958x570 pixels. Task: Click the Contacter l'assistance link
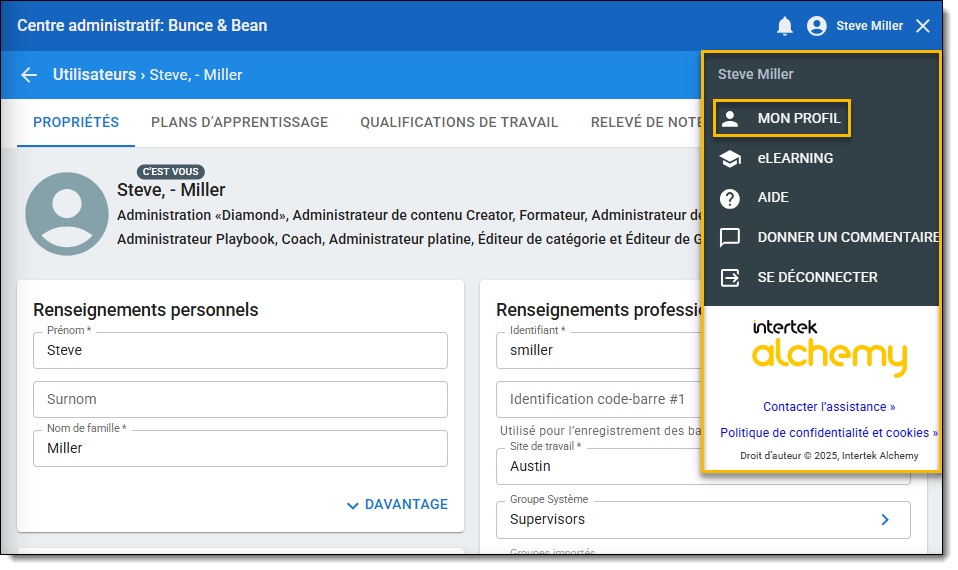tap(829, 407)
